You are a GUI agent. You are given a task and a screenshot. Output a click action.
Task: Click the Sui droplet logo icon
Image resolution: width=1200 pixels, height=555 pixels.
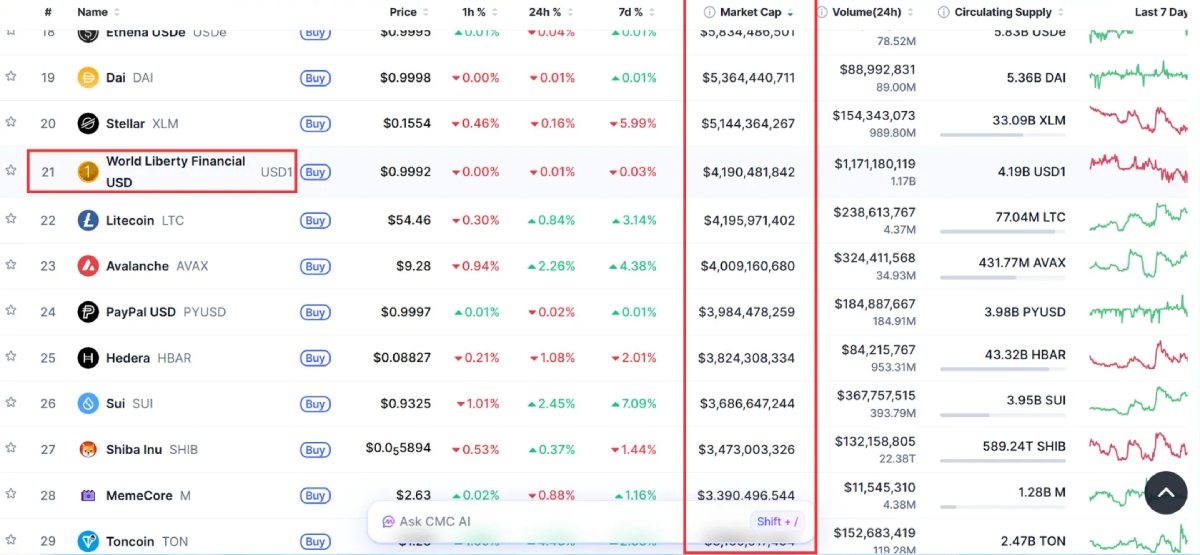[88, 404]
